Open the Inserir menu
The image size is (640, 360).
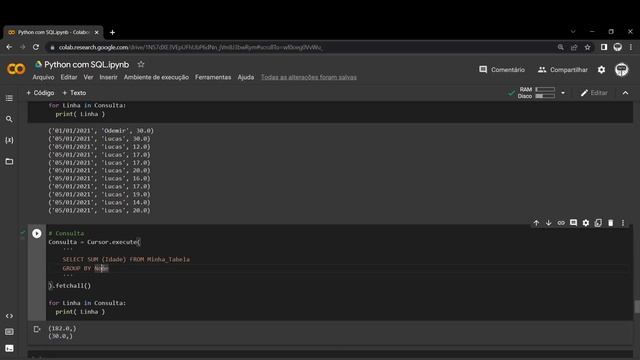tap(108, 77)
